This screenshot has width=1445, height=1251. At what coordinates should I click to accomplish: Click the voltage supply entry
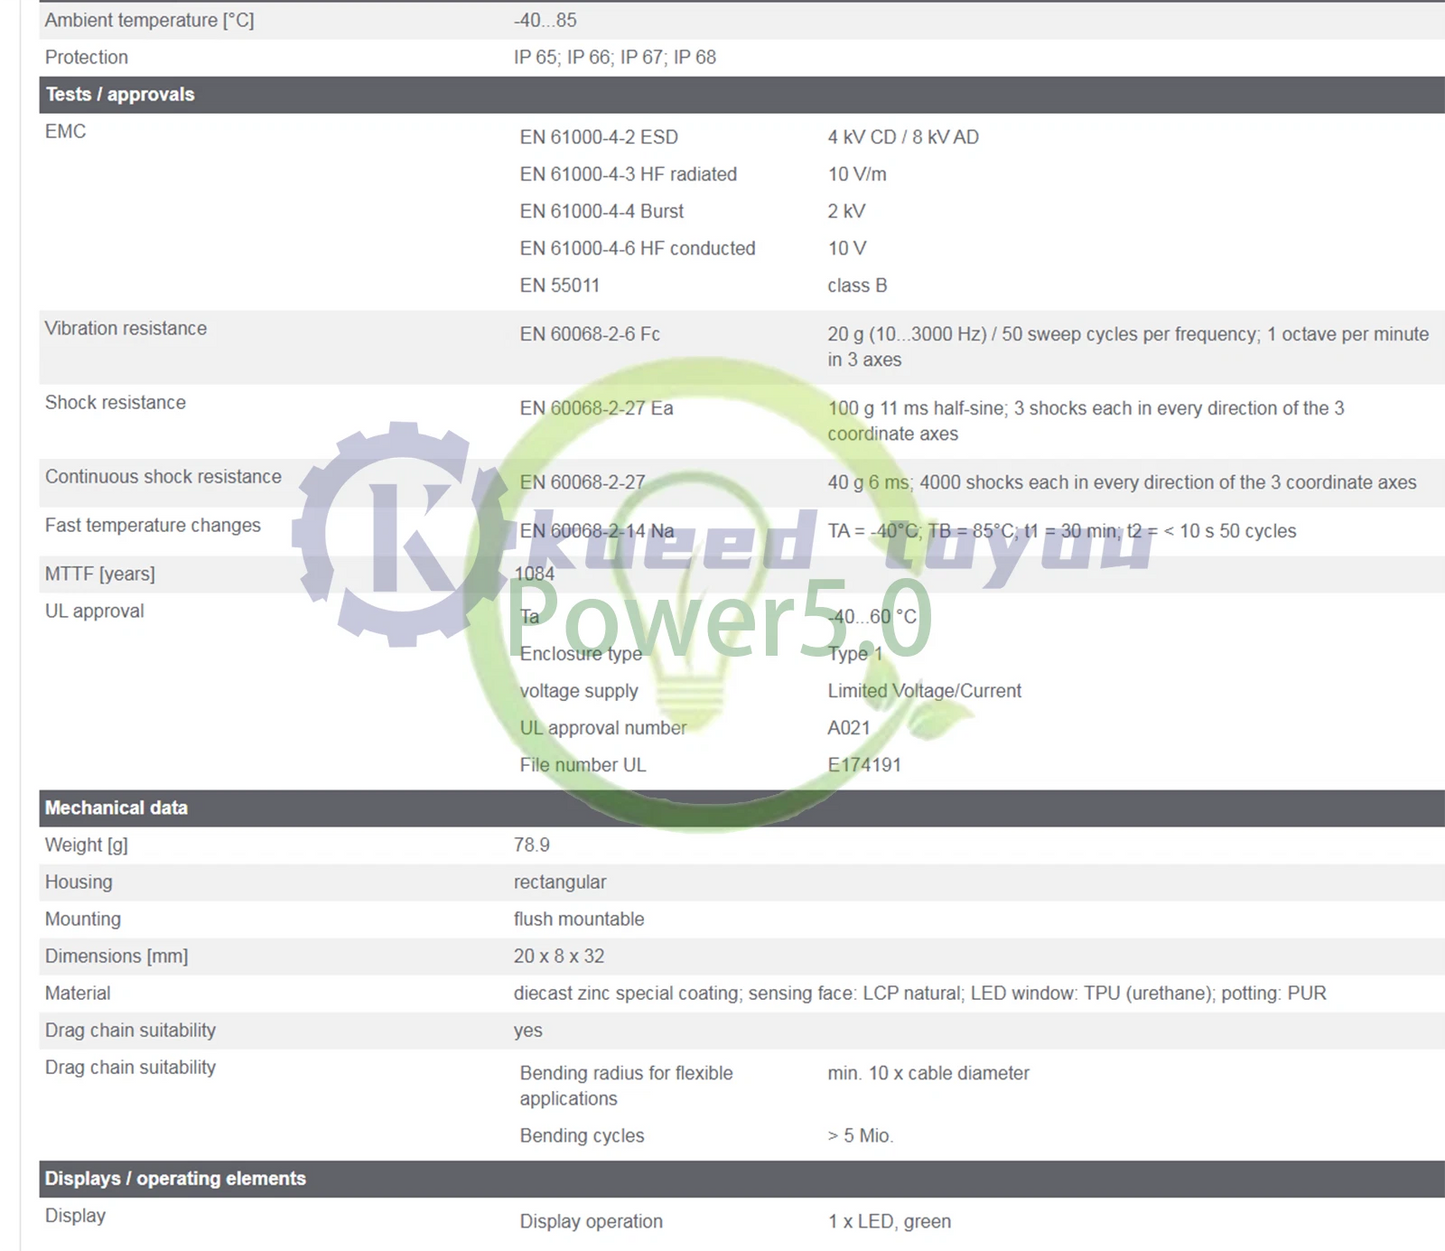[579, 691]
